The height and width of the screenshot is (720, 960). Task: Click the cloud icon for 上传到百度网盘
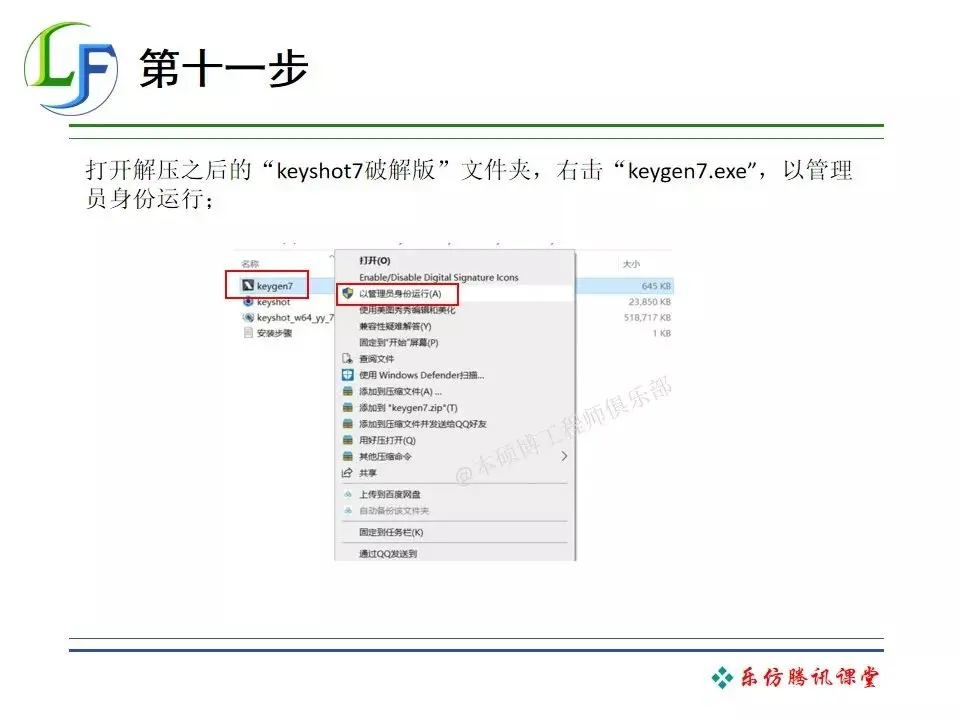pyautogui.click(x=348, y=494)
